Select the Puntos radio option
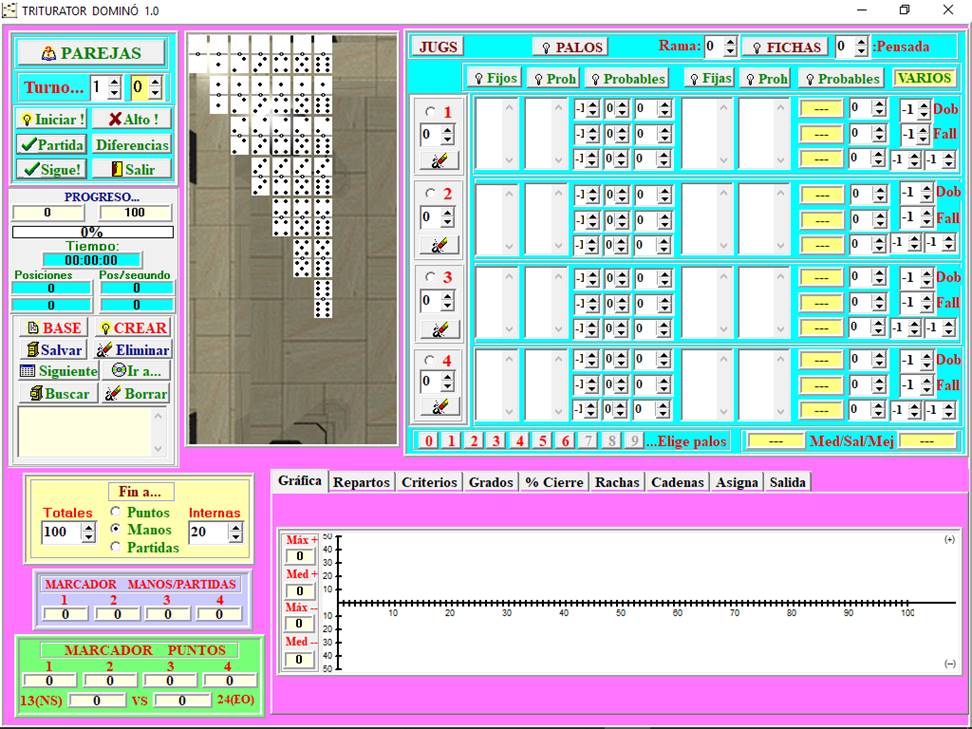Image resolution: width=972 pixels, height=729 pixels. pos(116,512)
